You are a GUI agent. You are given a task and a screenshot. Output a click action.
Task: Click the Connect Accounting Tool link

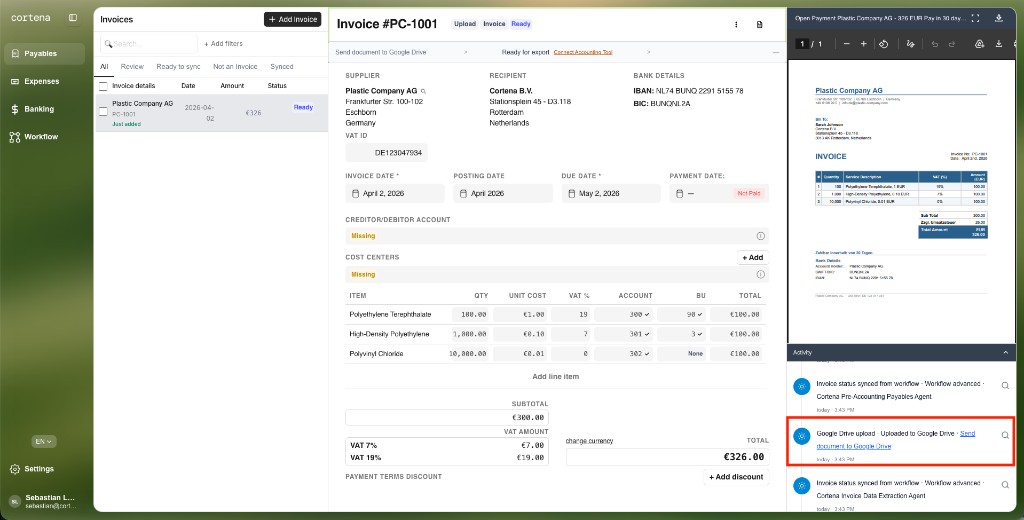coord(583,52)
